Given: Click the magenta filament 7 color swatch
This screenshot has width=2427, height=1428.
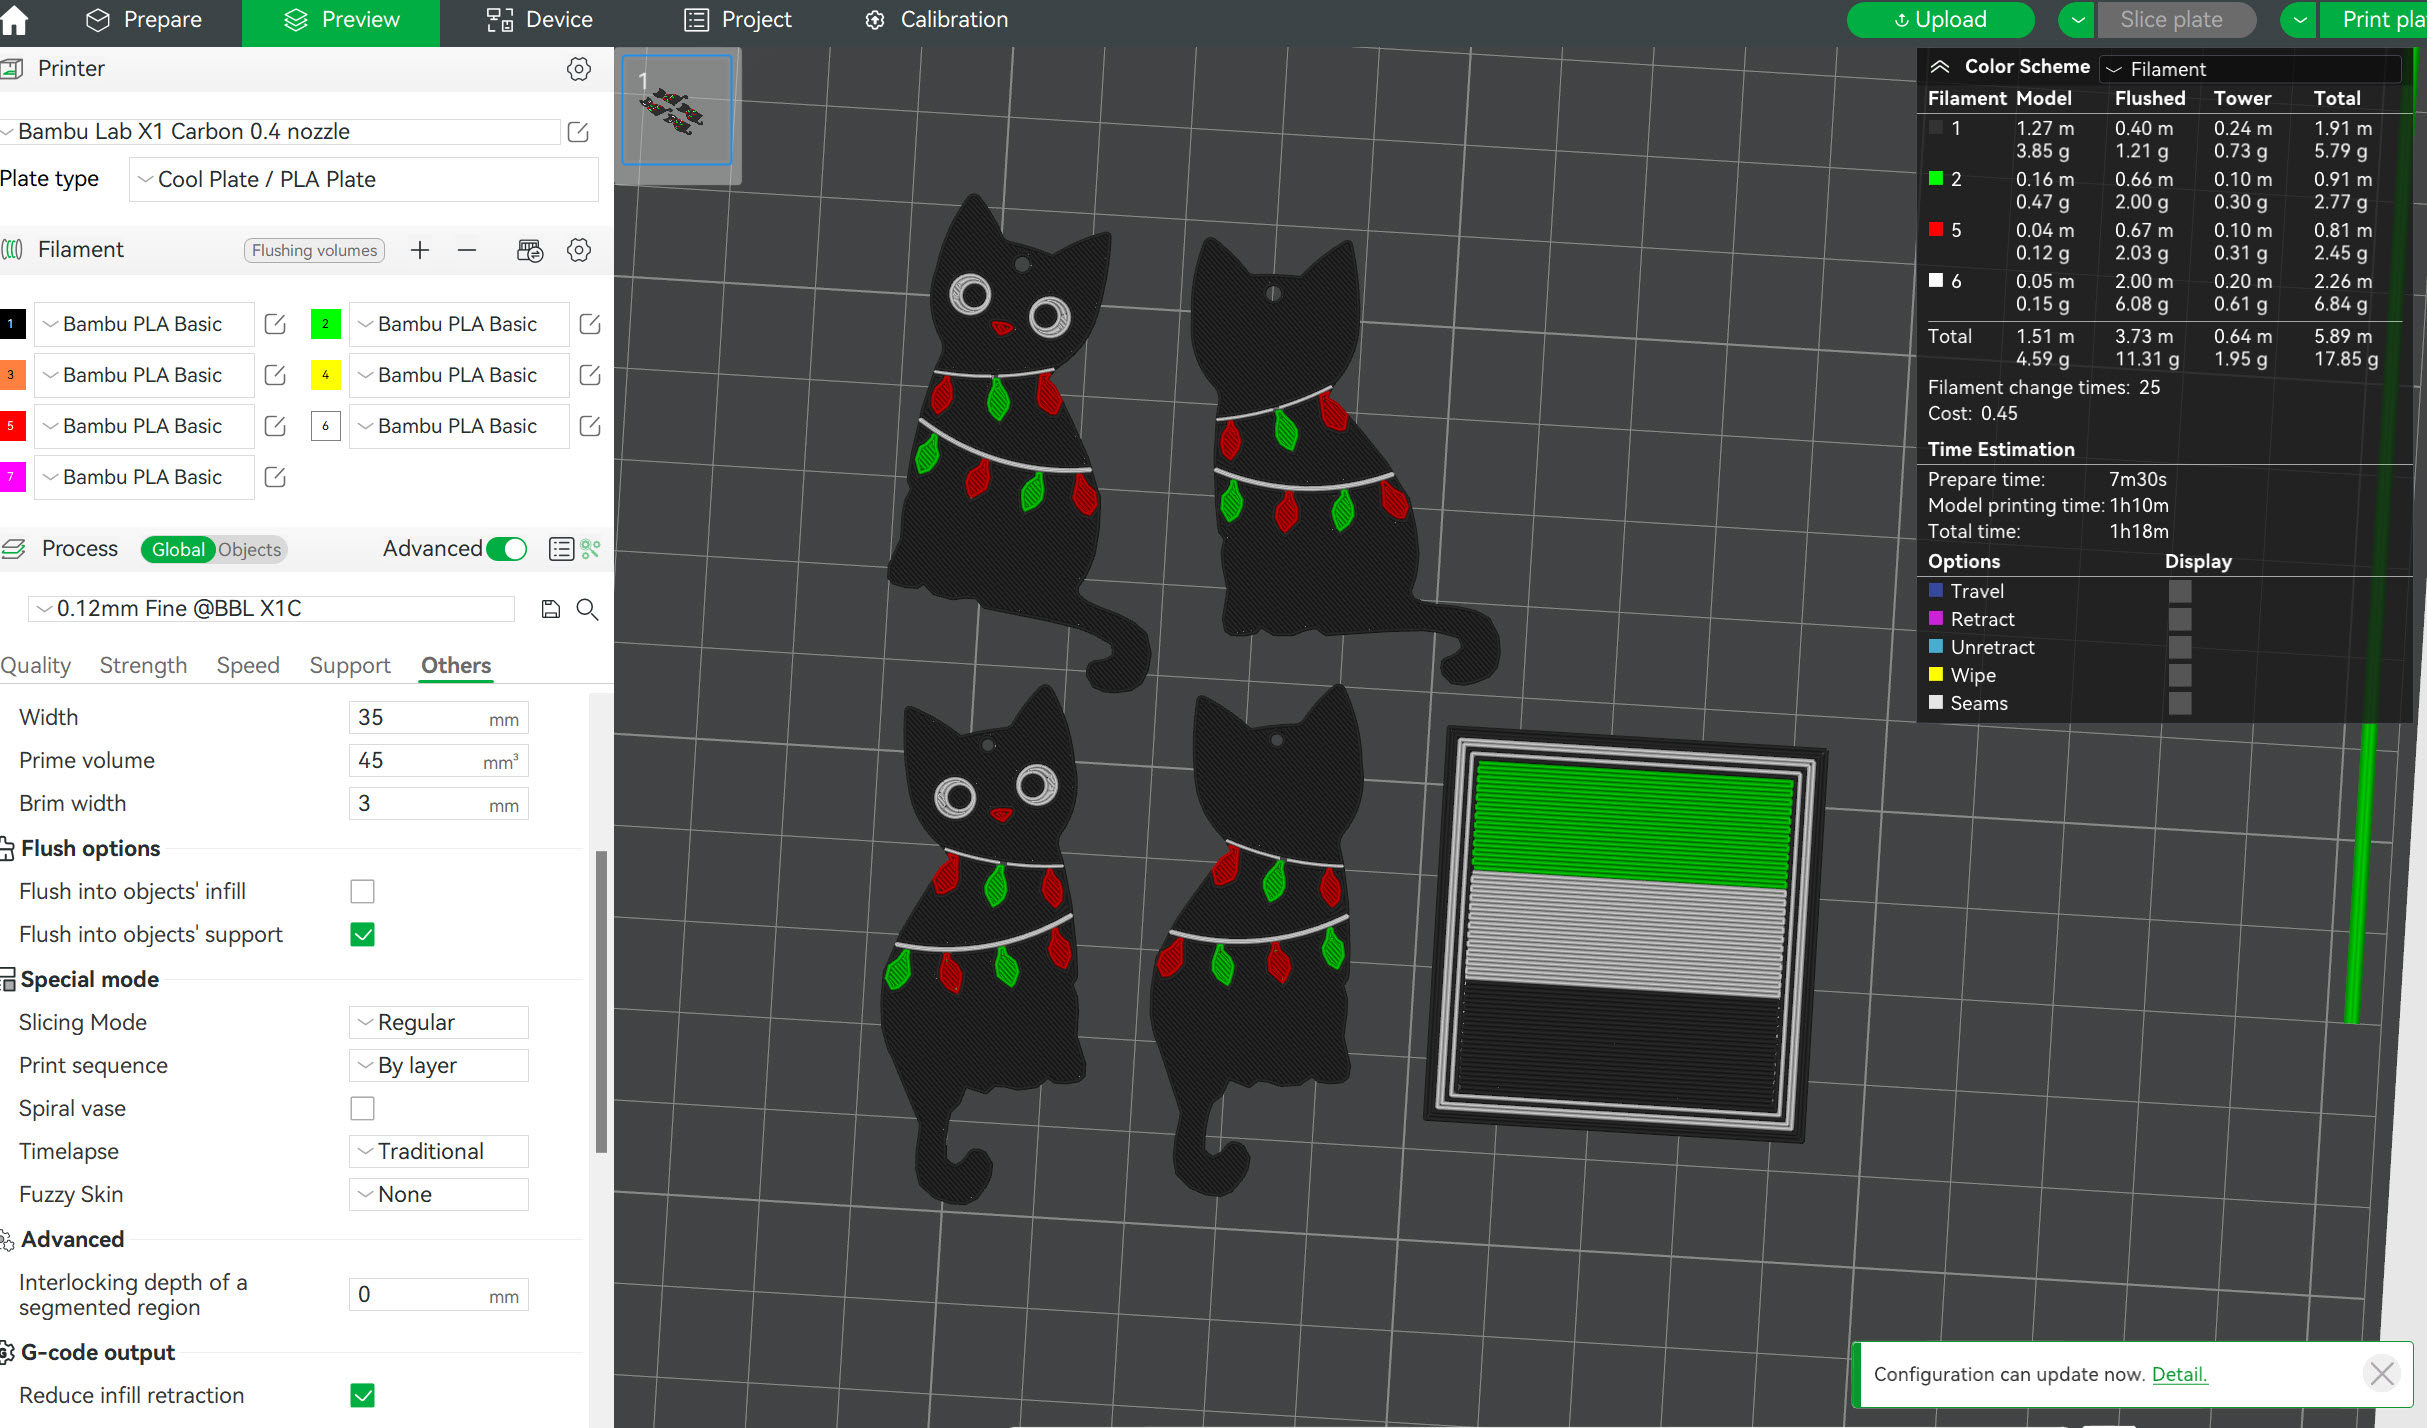Looking at the screenshot, I should (12, 477).
